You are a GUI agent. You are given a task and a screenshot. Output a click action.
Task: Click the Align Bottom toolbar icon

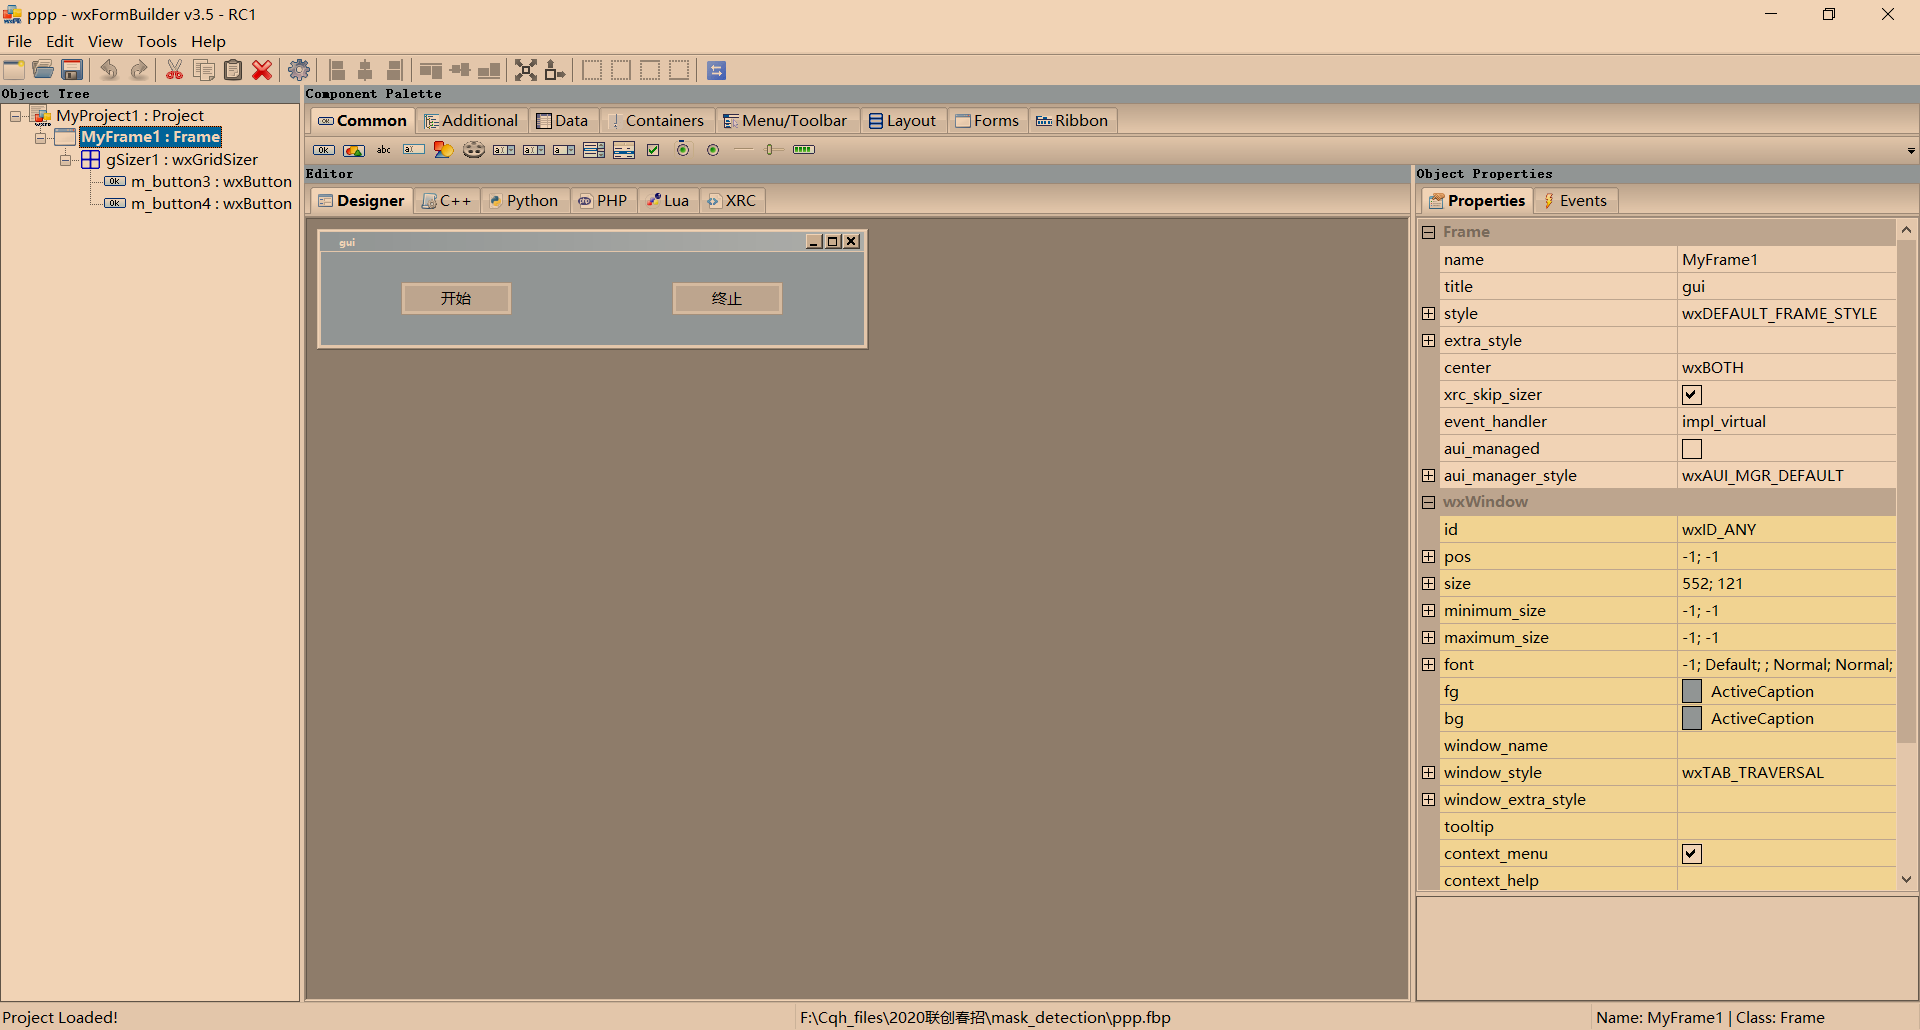coord(489,70)
